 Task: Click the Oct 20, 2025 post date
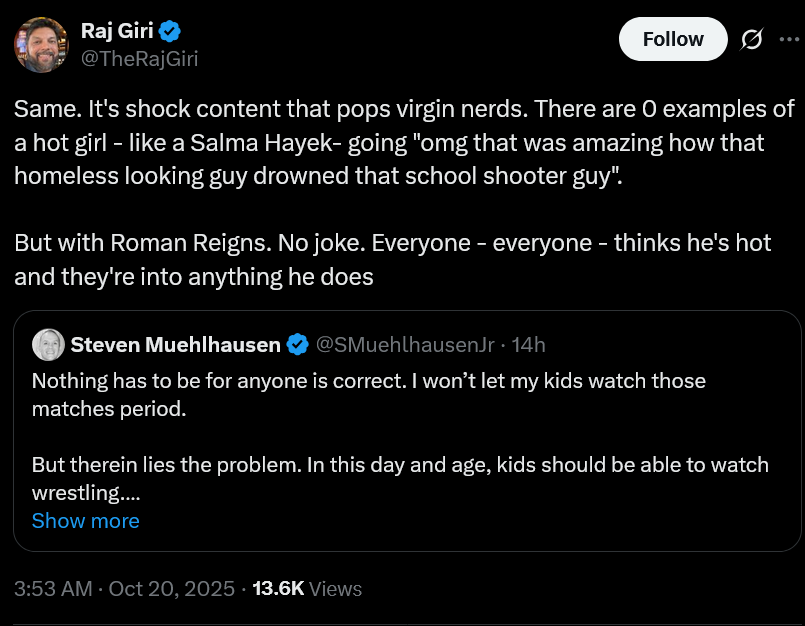tap(171, 589)
